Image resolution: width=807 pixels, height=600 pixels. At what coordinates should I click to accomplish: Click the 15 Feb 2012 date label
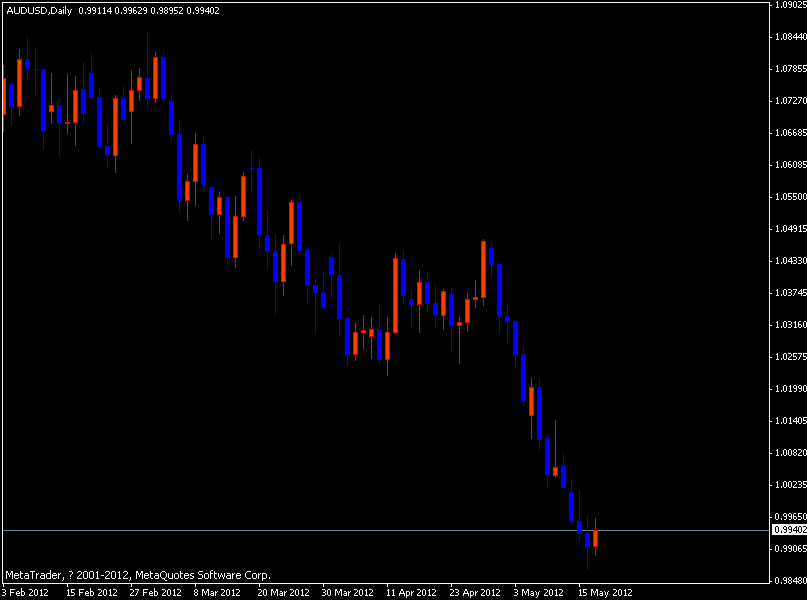click(92, 592)
